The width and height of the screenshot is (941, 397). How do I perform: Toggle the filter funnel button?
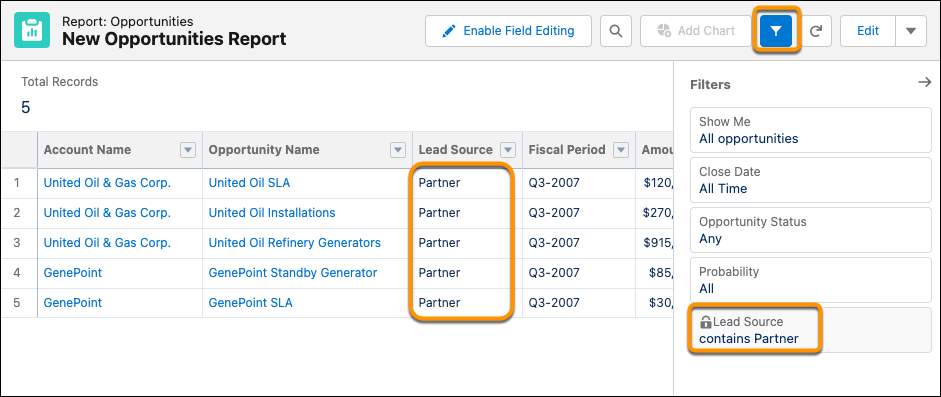coord(776,31)
